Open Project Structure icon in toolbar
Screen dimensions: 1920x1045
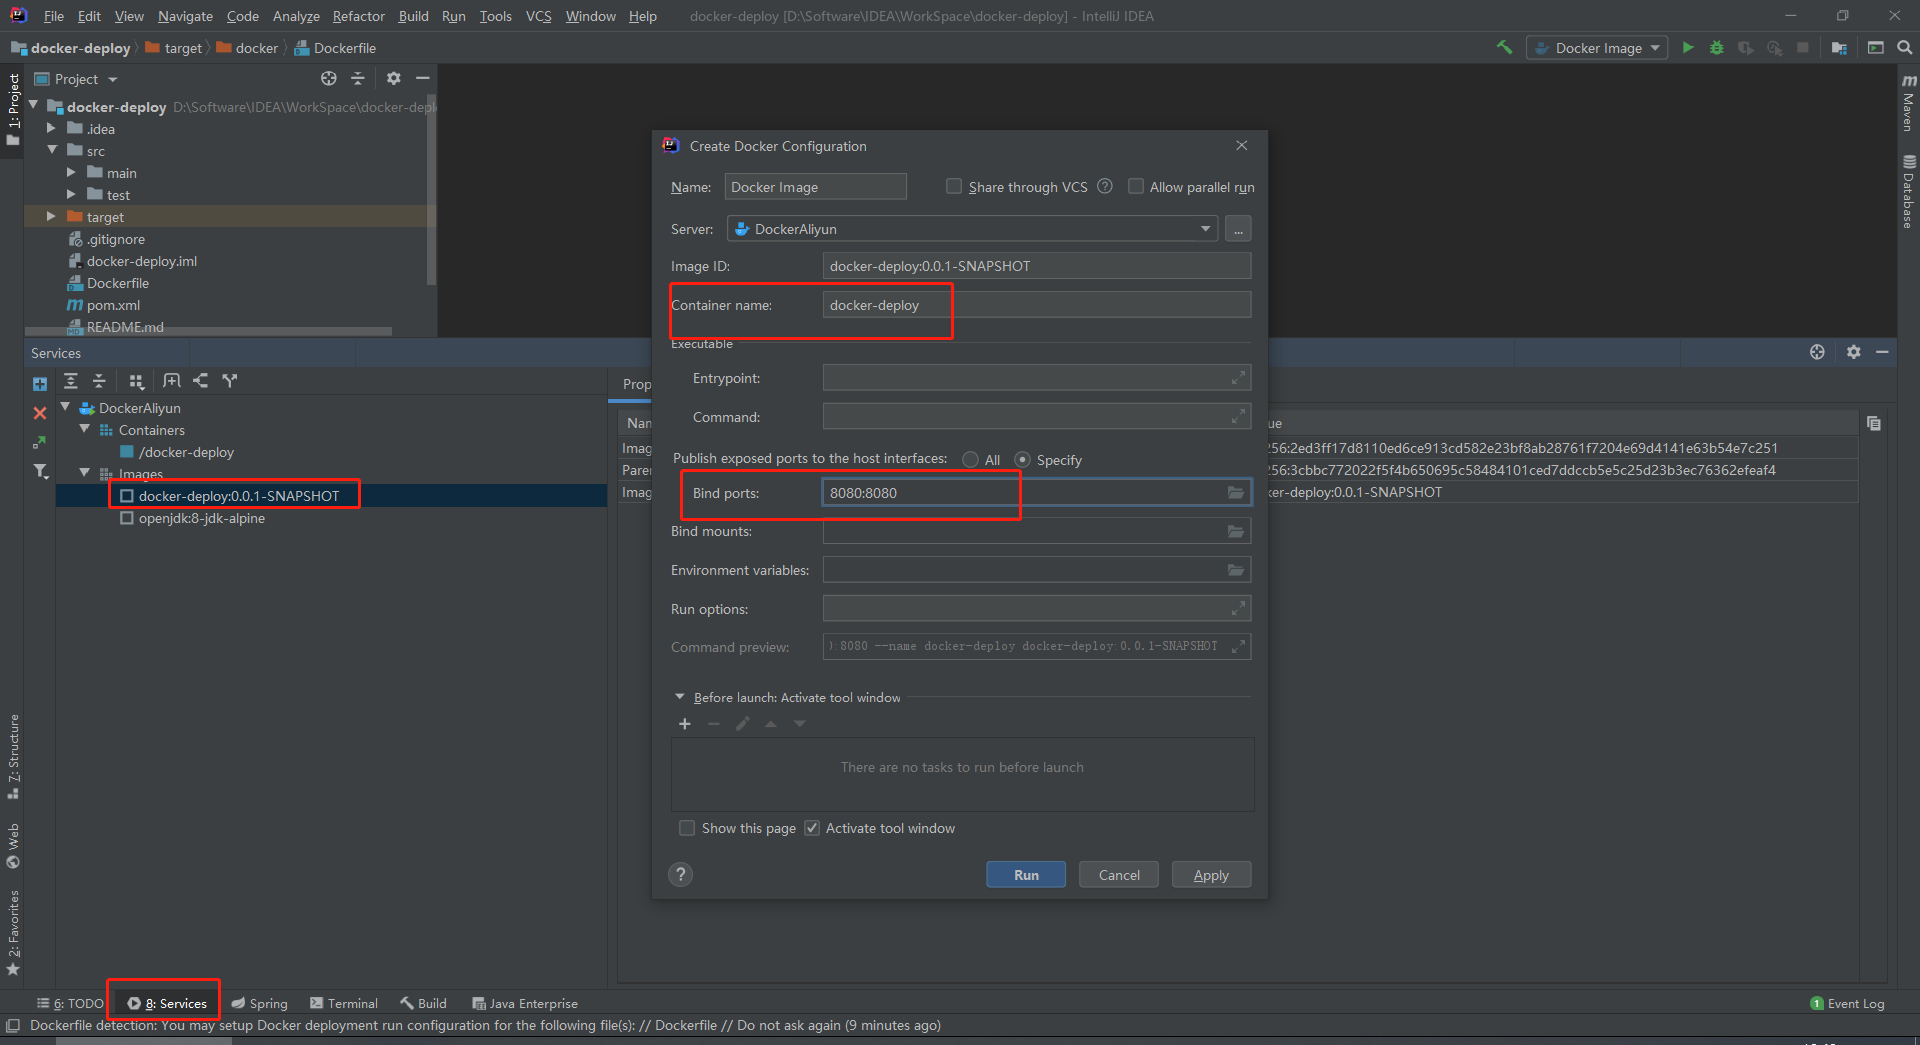click(x=1839, y=47)
